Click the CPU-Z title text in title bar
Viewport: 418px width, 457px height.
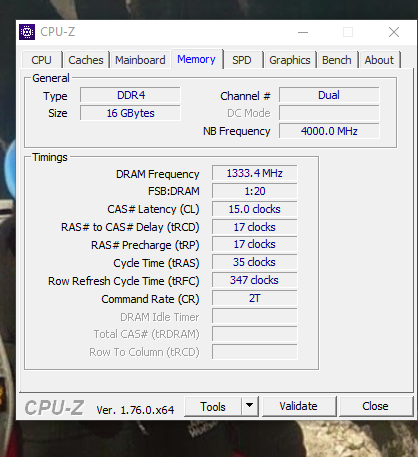coord(58,32)
